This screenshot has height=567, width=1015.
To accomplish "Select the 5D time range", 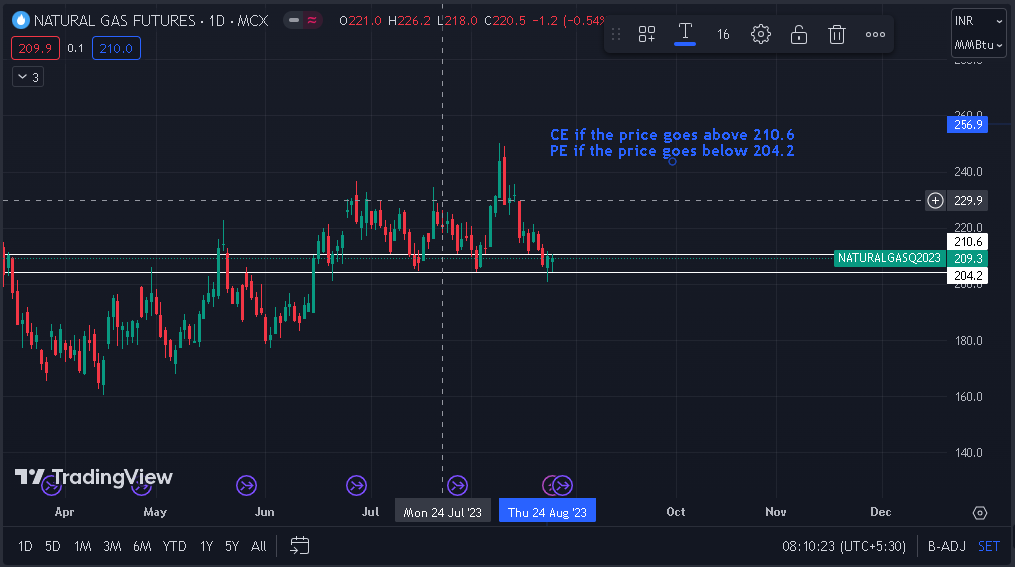I will pos(52,546).
